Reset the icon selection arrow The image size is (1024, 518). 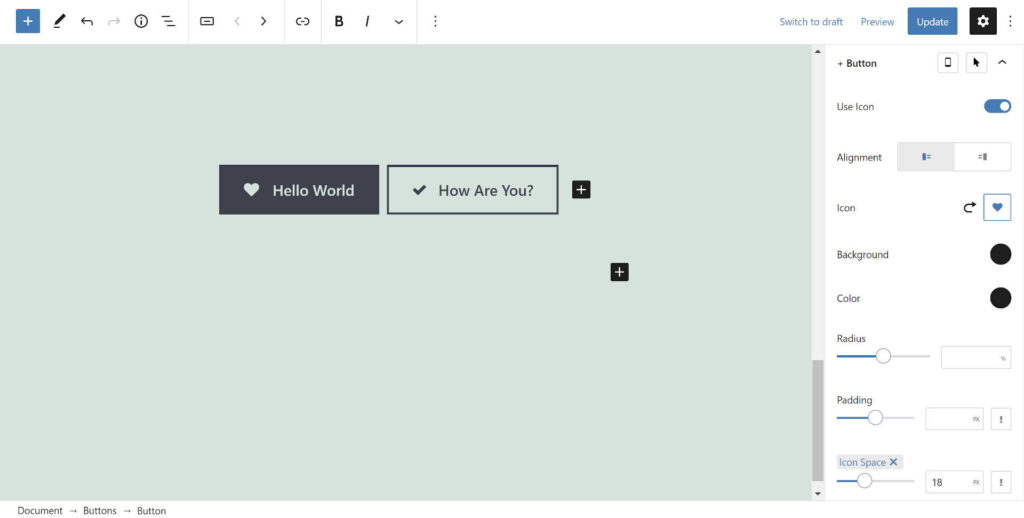click(x=969, y=207)
